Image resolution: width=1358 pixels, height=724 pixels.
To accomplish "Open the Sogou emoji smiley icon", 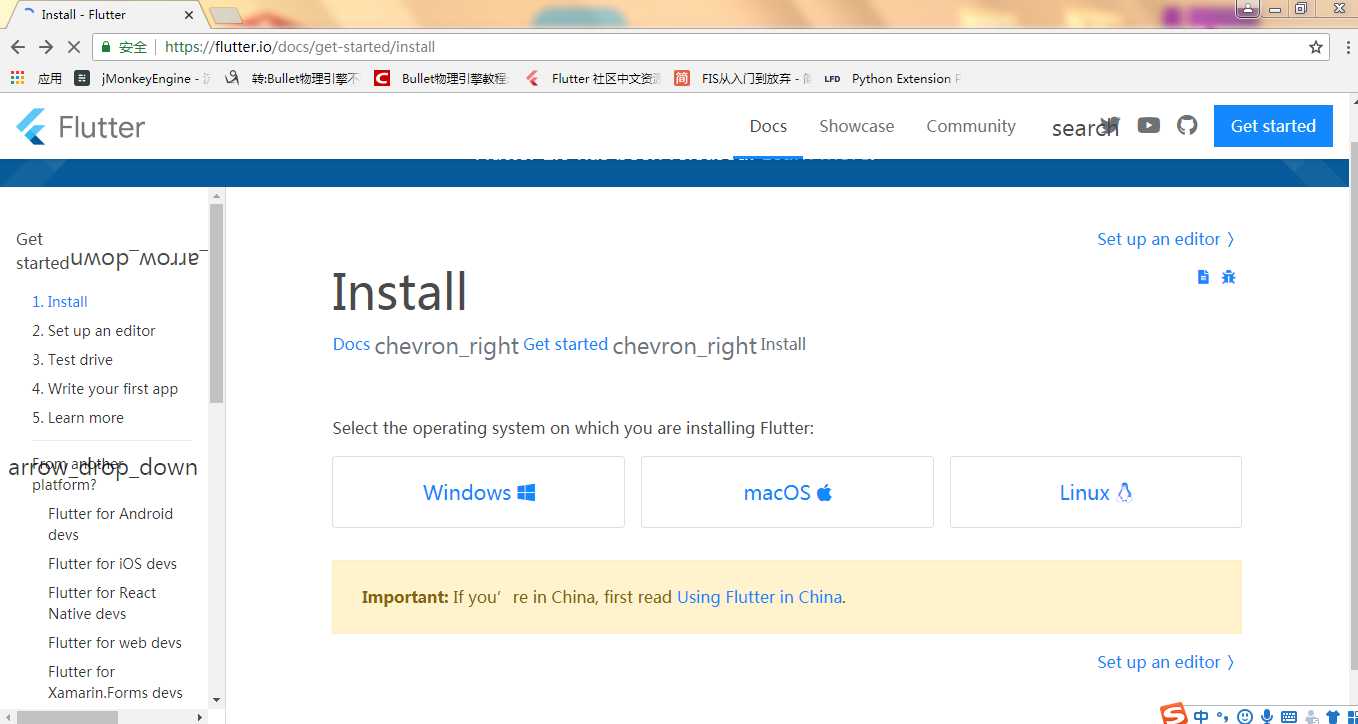I will click(x=1245, y=717).
